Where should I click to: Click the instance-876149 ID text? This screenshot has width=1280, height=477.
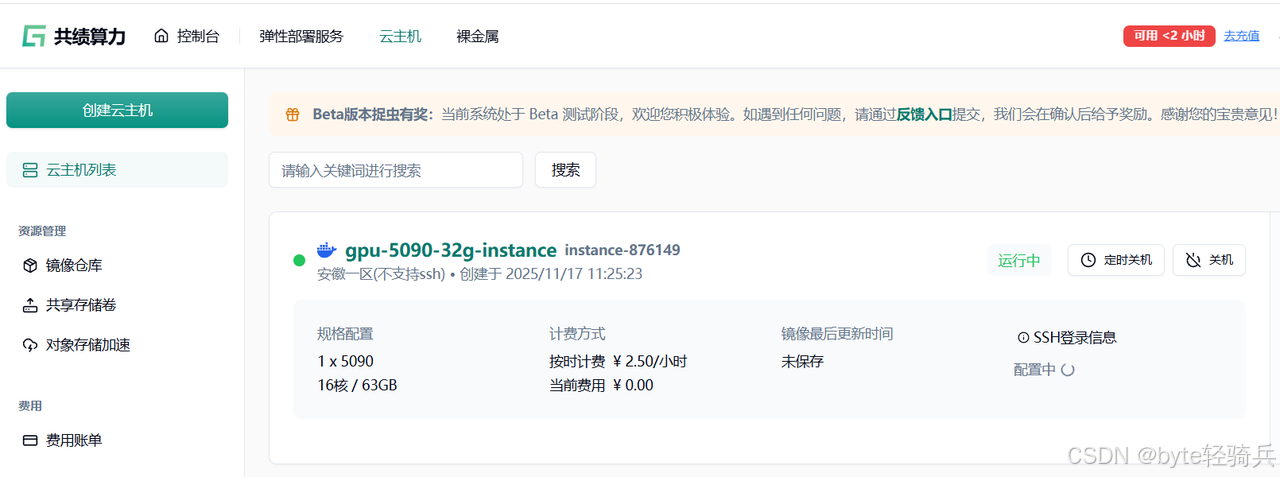click(x=622, y=250)
